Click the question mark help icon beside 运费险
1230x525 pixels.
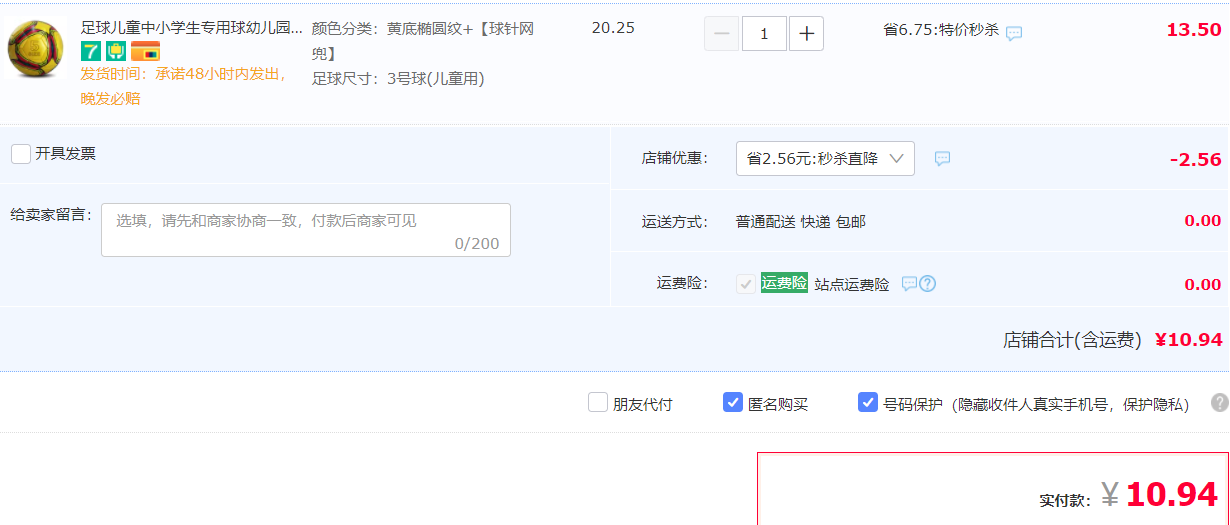pyautogui.click(x=927, y=284)
